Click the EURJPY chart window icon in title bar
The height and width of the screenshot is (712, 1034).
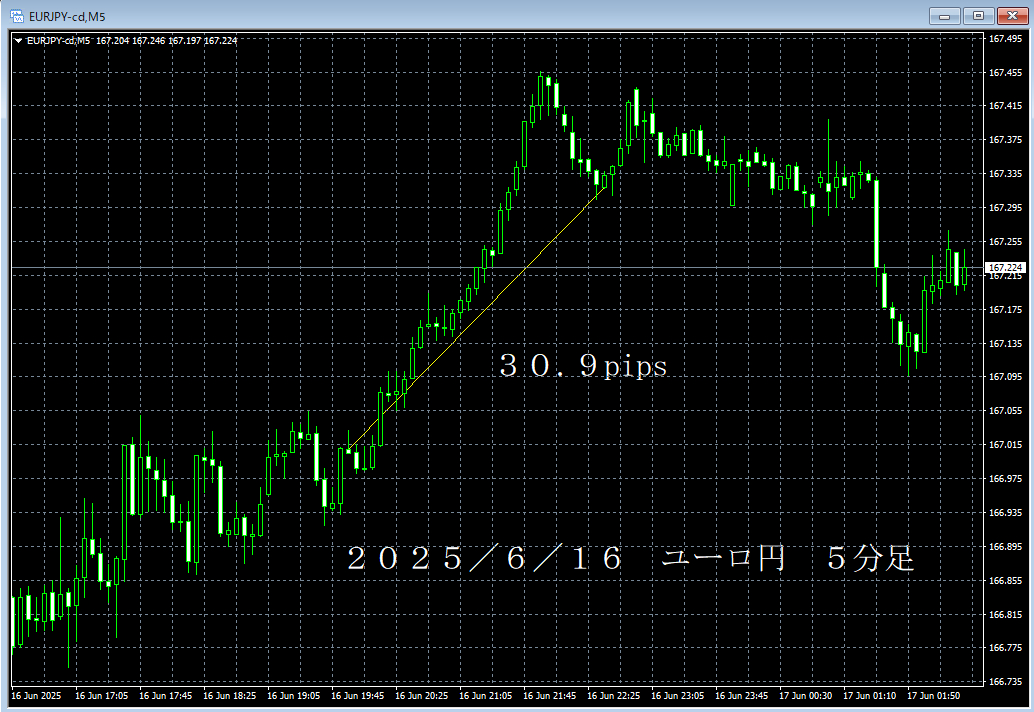click(x=16, y=16)
